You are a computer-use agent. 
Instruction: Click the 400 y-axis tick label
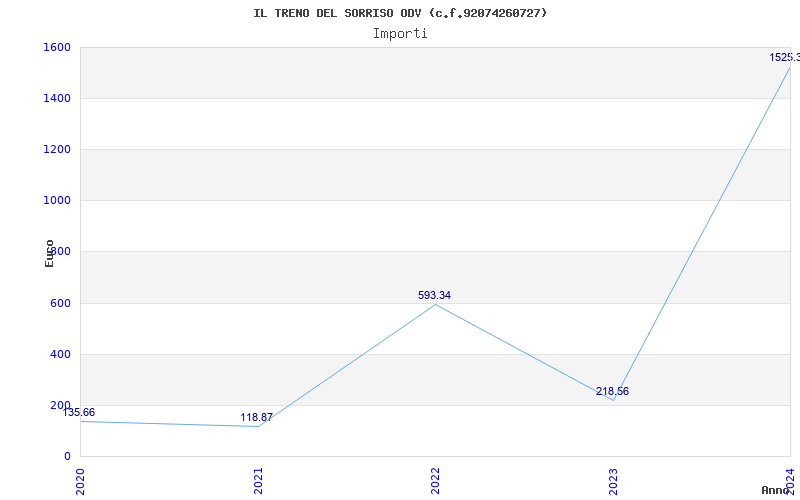click(60, 354)
